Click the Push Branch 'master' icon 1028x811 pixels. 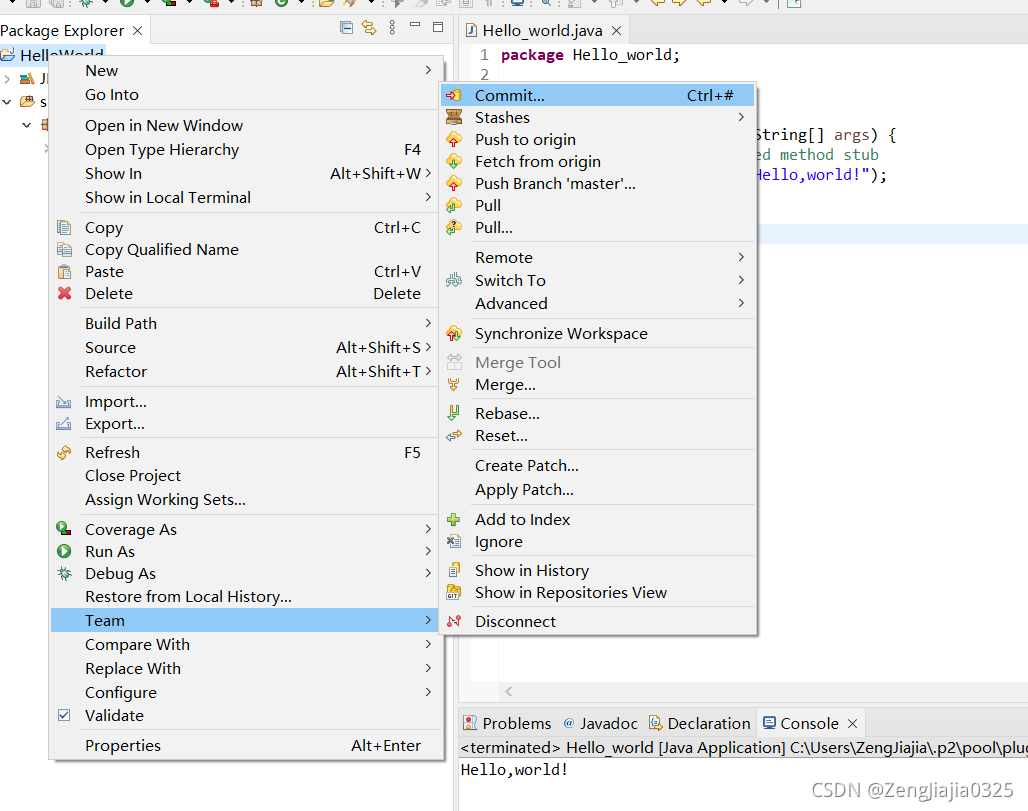[454, 184]
